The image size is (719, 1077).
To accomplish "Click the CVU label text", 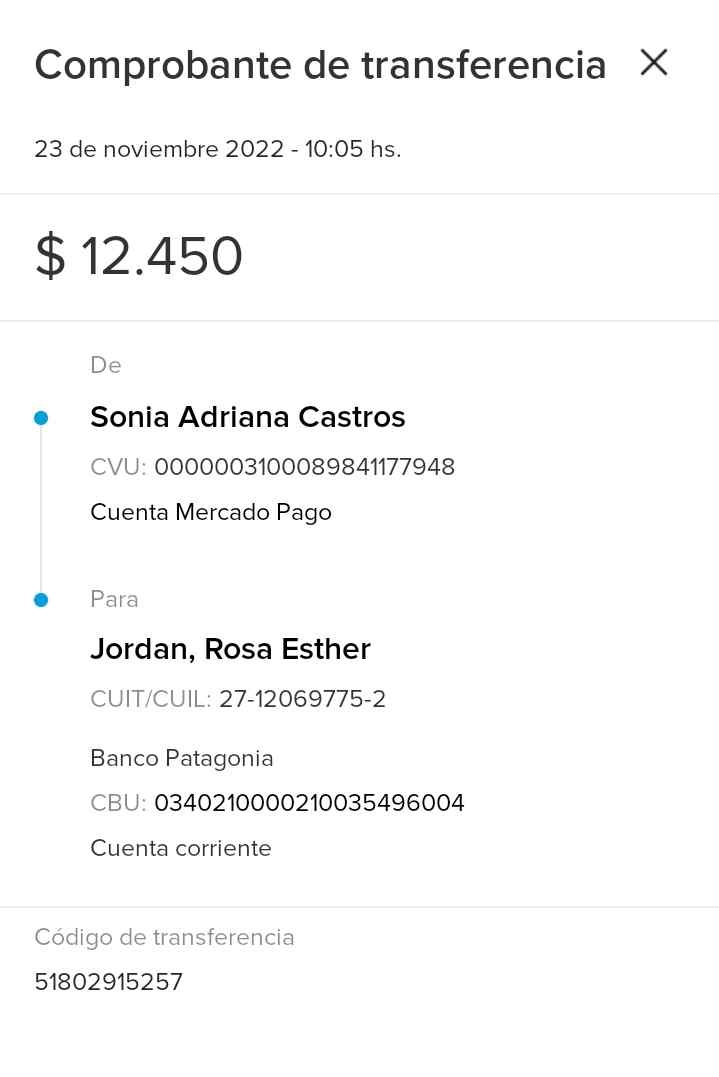I will tap(118, 467).
